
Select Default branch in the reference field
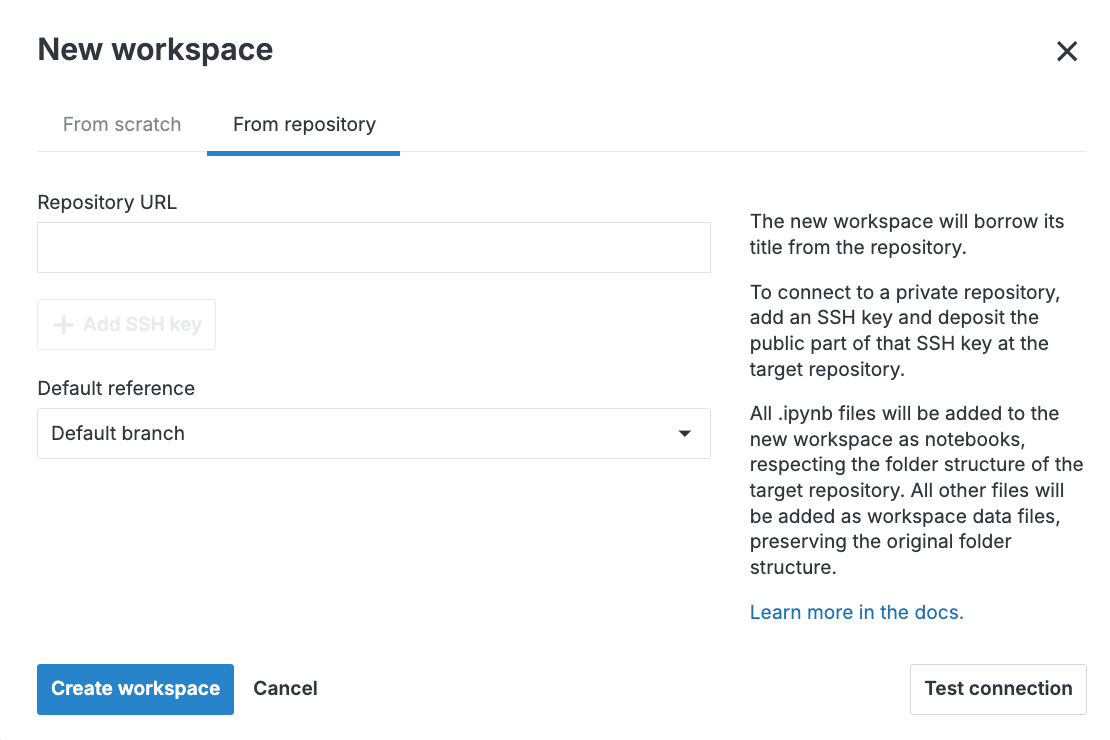click(373, 433)
